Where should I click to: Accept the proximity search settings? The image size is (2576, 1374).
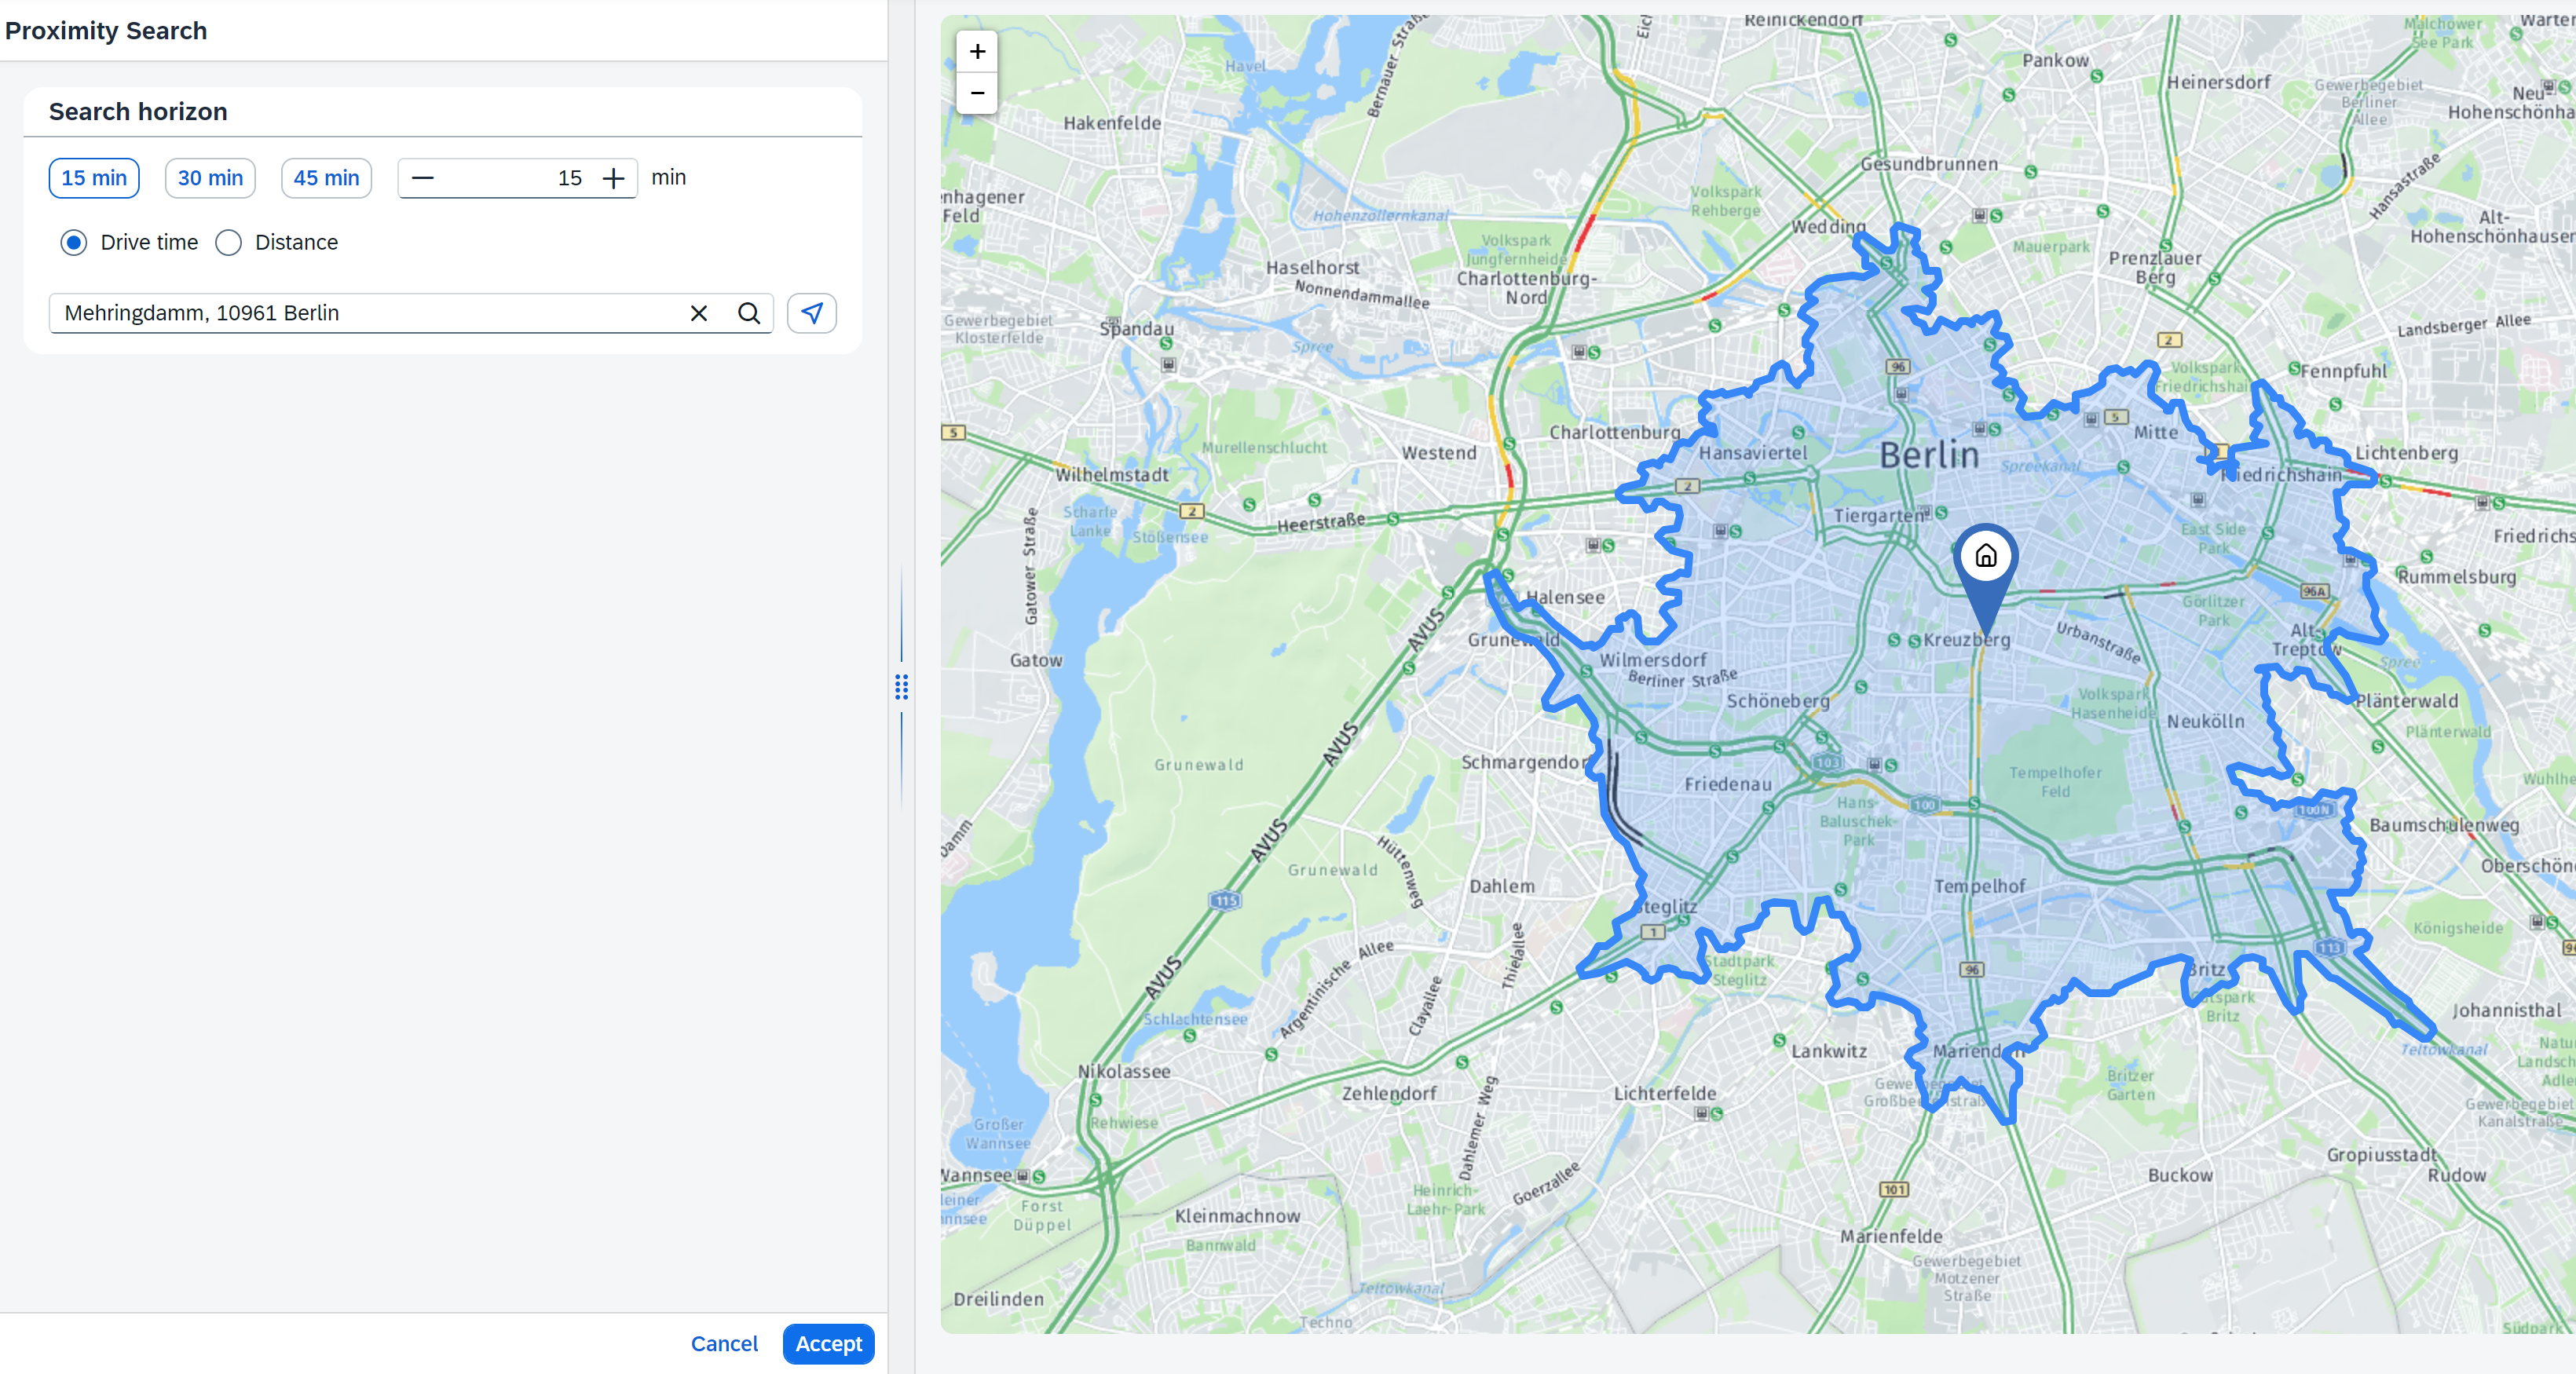828,1343
